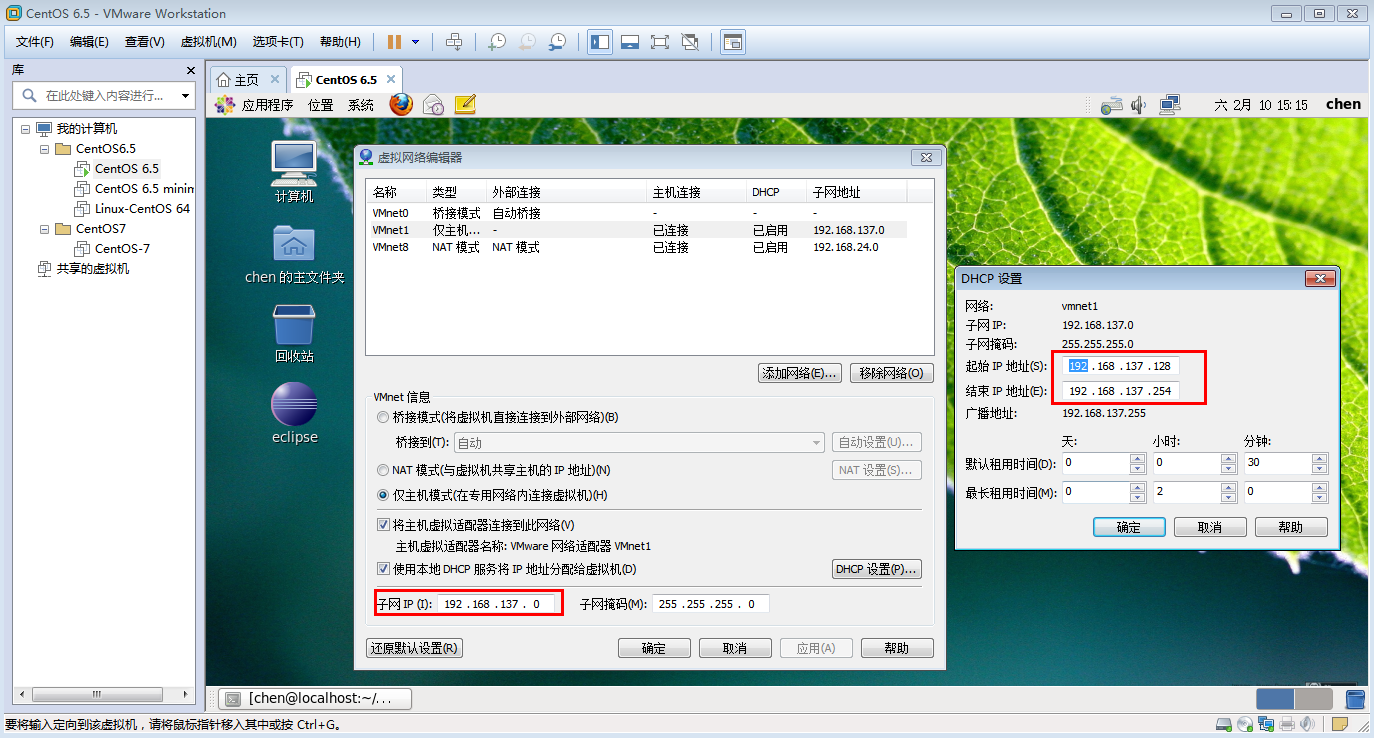The height and width of the screenshot is (738, 1374).
Task: Open the 桥接到 dropdown
Action: tap(639, 443)
